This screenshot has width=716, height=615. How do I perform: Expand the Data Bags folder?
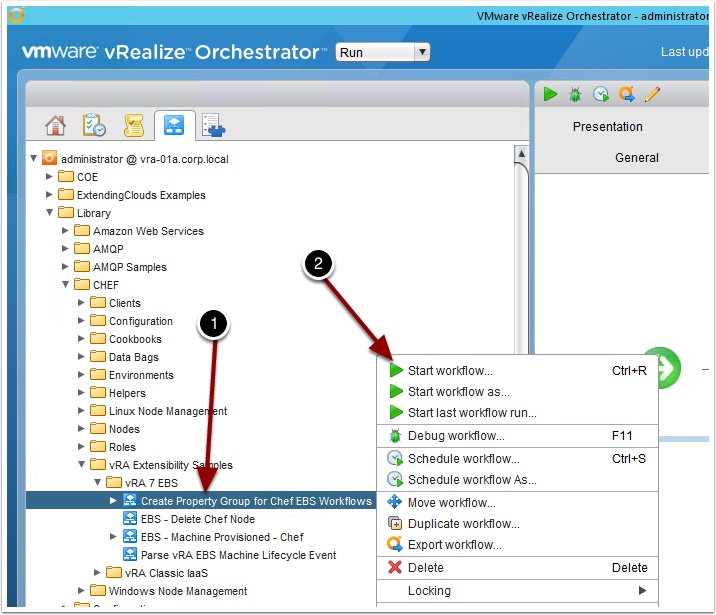click(x=81, y=356)
